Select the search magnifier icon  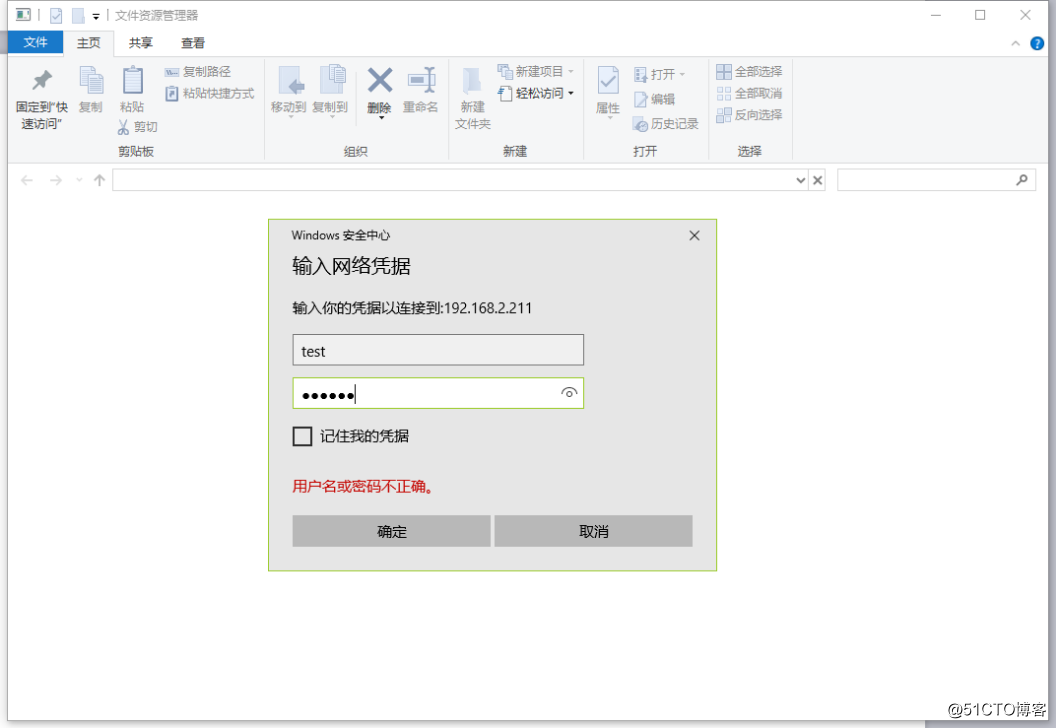1022,180
